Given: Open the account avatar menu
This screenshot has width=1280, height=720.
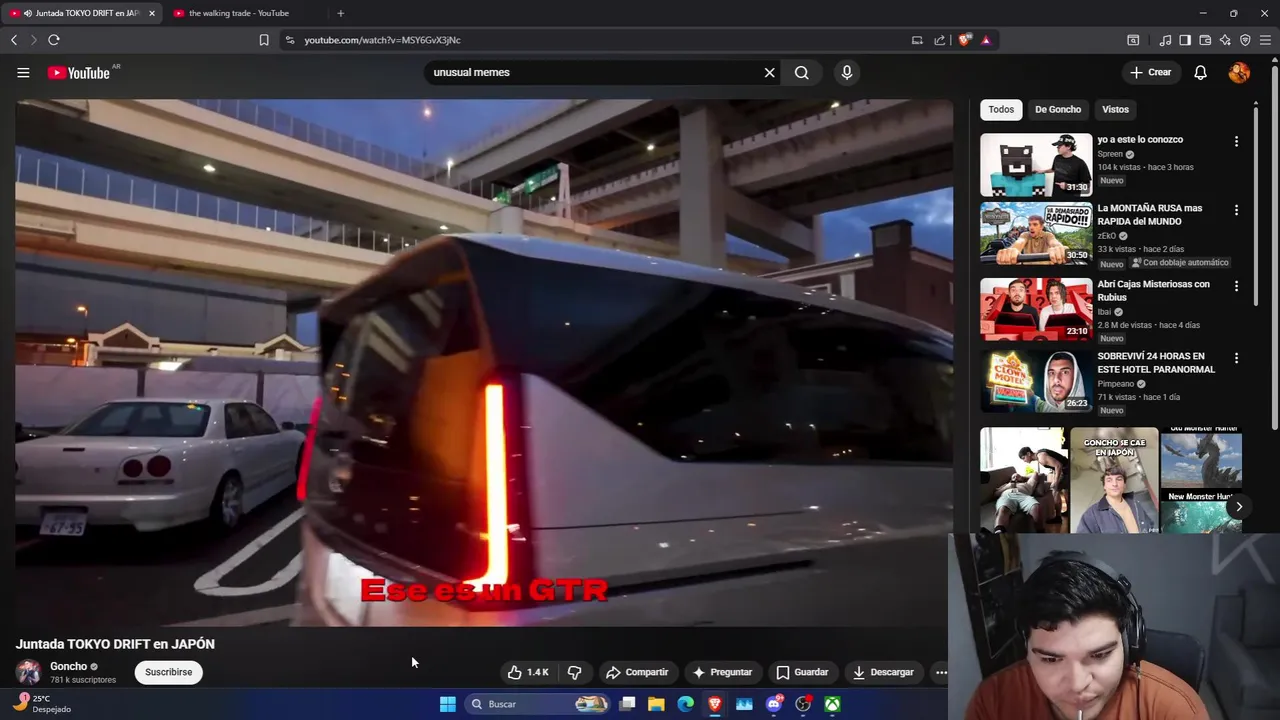Looking at the screenshot, I should click(x=1239, y=72).
